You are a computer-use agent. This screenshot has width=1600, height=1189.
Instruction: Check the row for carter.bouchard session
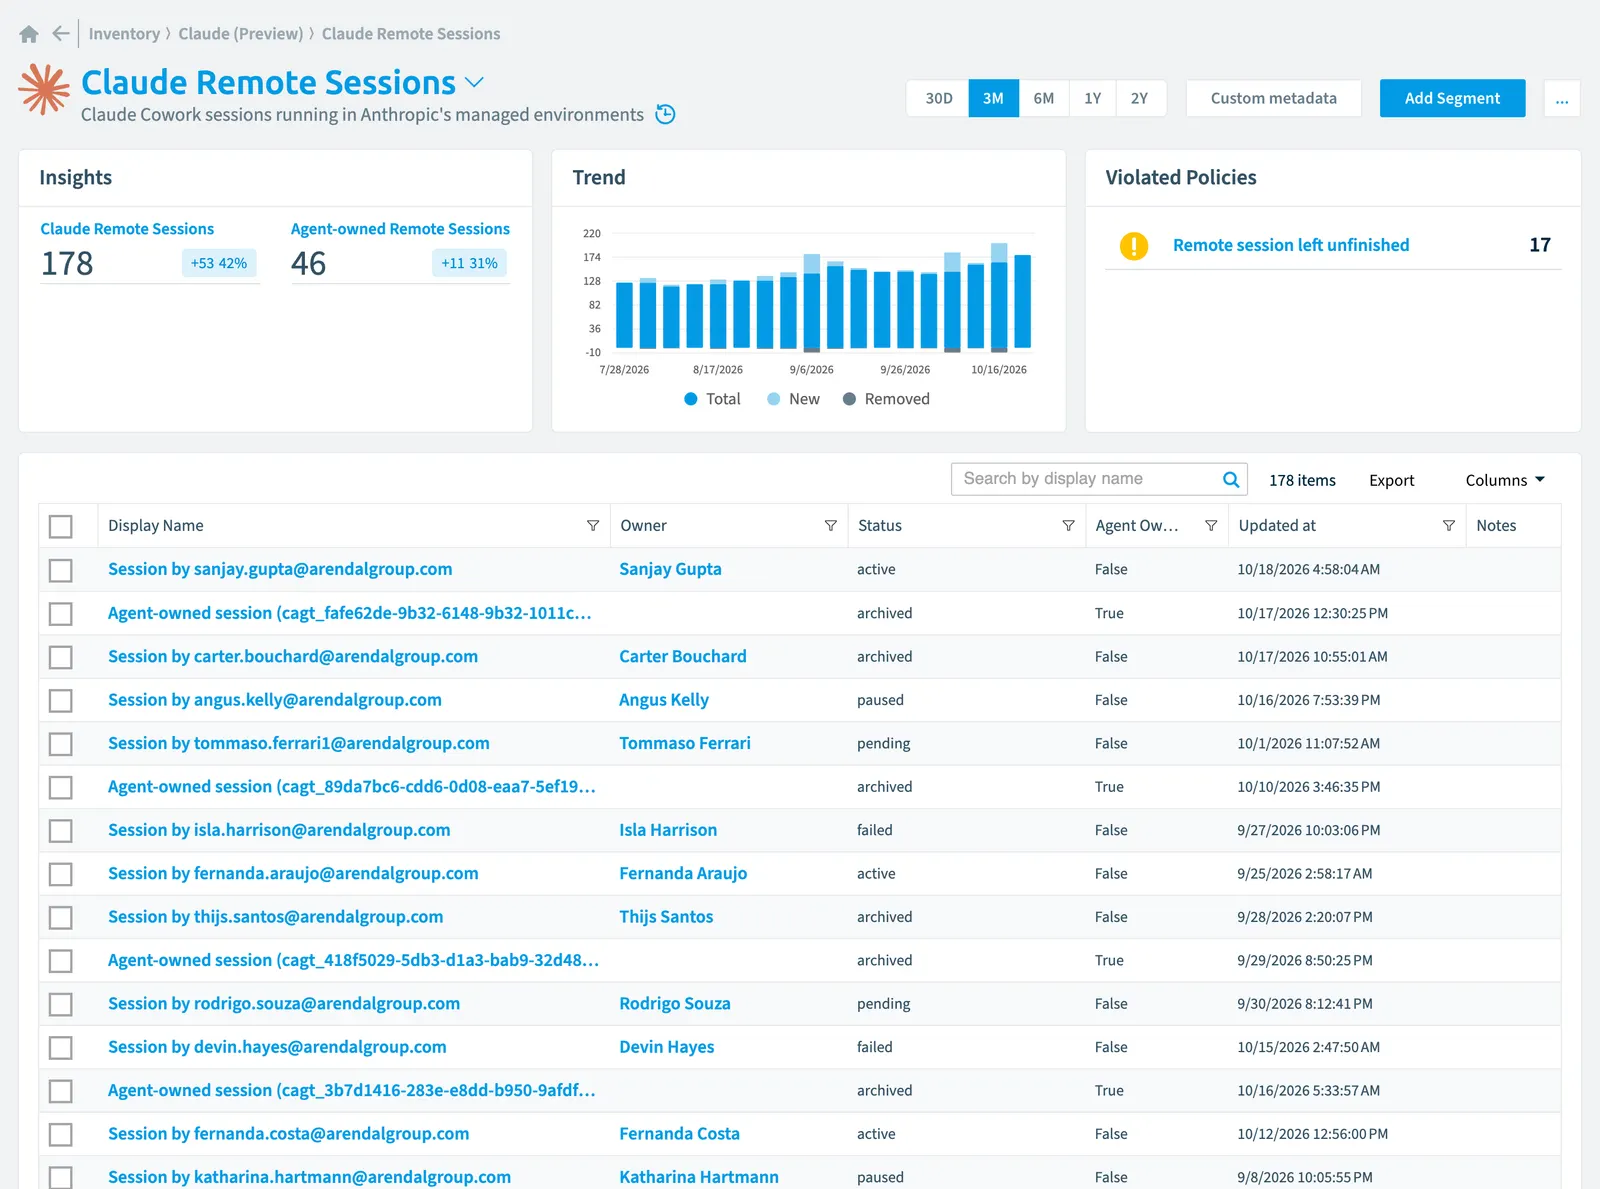tap(61, 657)
